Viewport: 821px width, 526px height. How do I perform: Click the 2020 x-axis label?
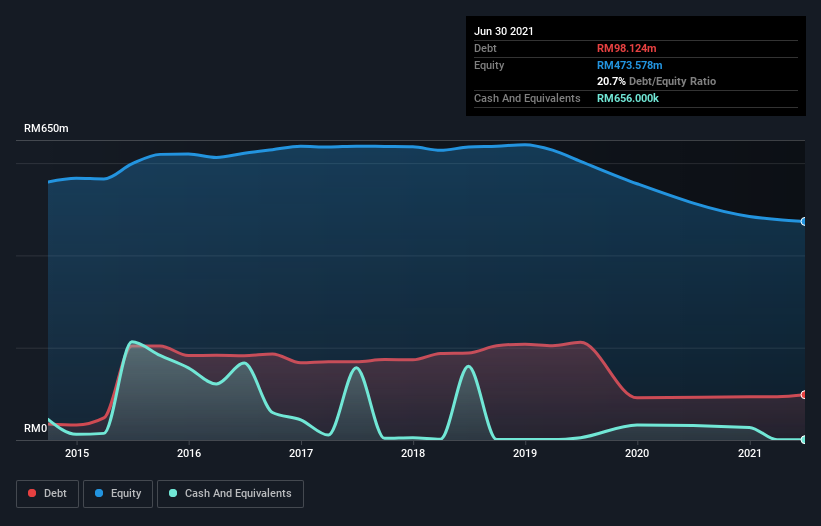click(637, 453)
